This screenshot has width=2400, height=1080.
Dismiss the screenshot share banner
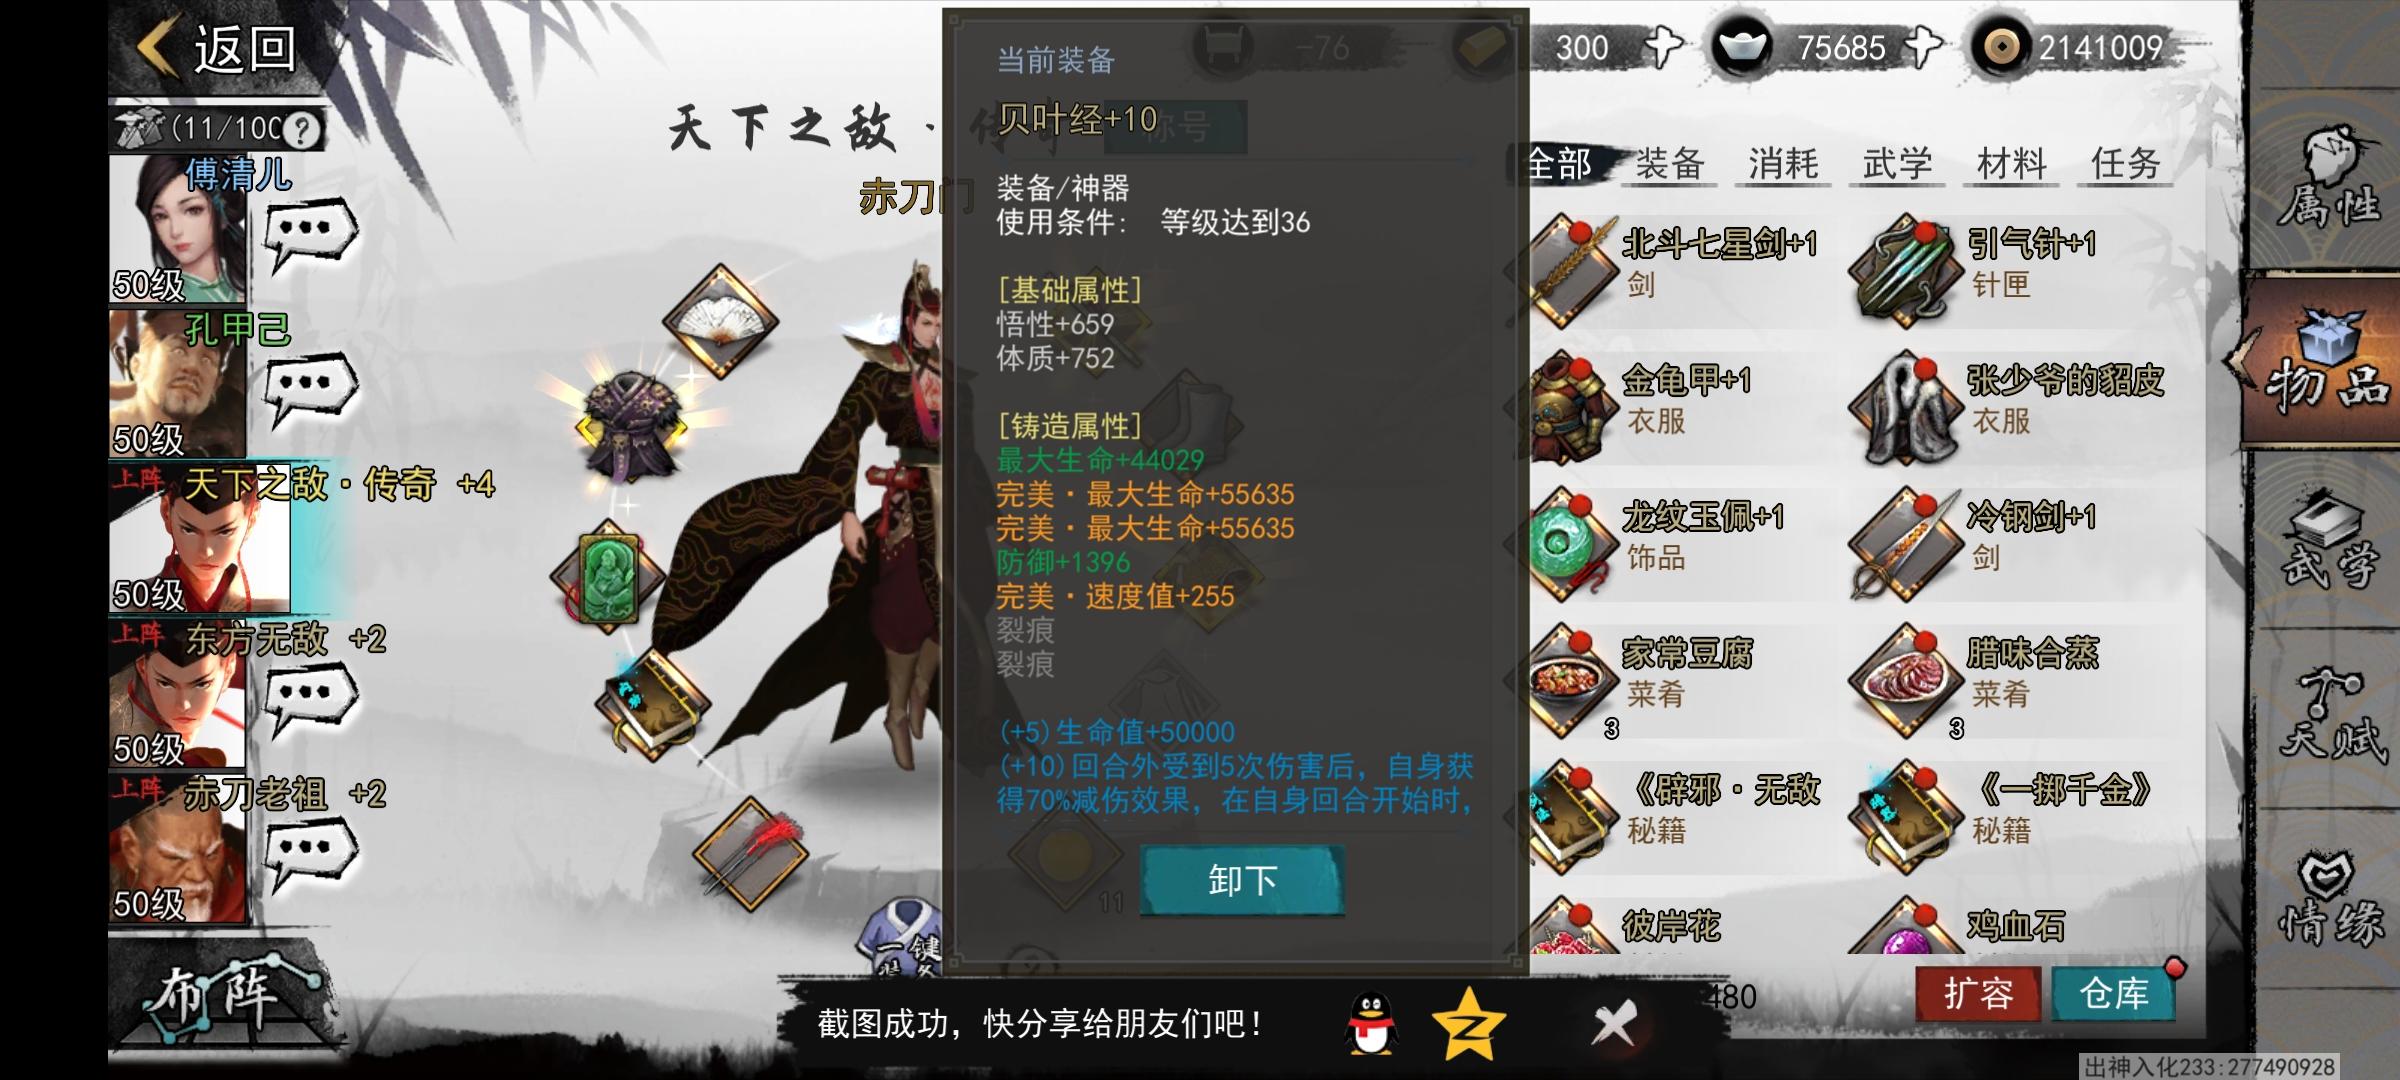1614,1025
